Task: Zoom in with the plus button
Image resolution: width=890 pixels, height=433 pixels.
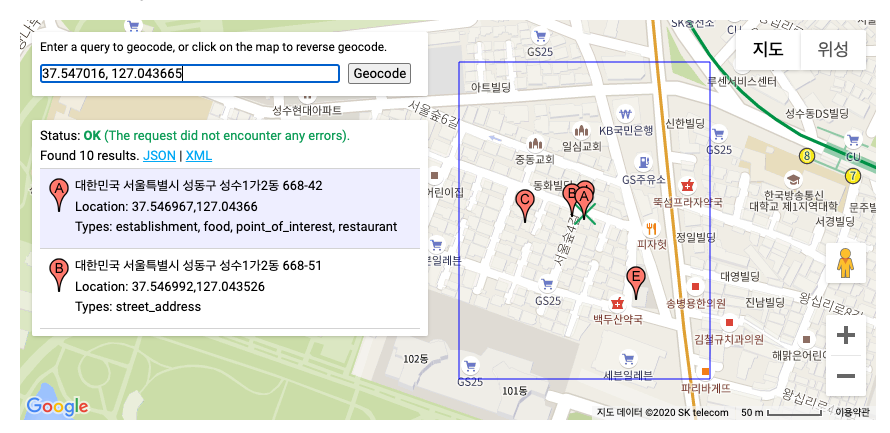Action: pyautogui.click(x=846, y=335)
